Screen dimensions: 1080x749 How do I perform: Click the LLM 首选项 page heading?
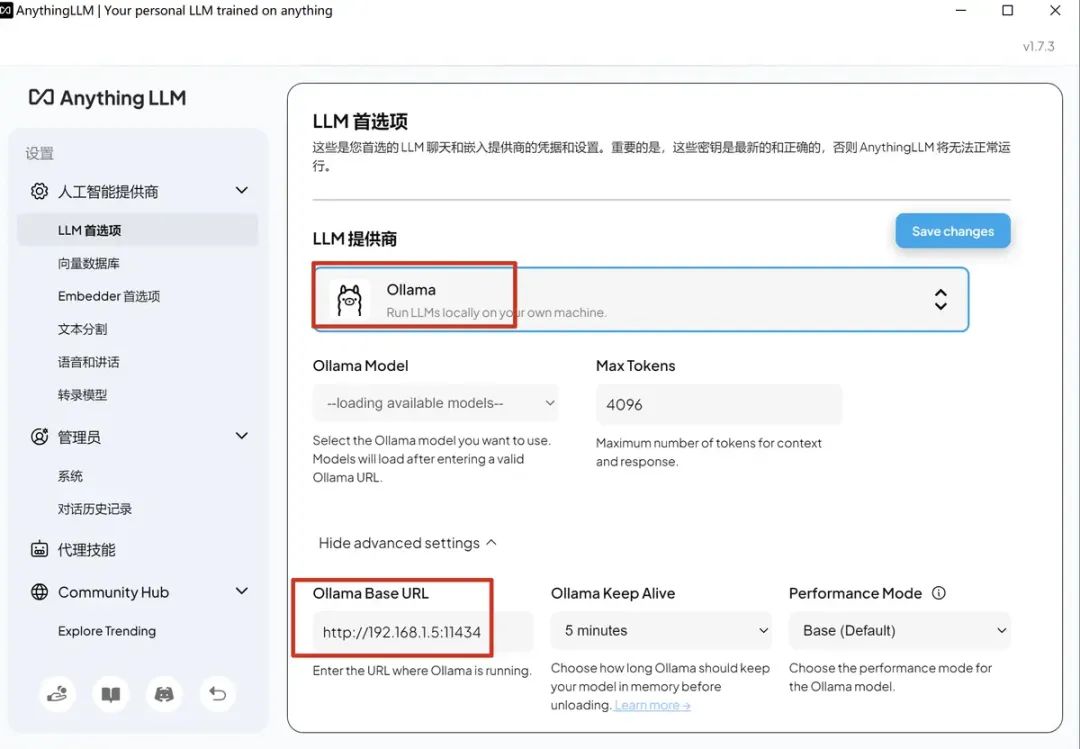360,121
